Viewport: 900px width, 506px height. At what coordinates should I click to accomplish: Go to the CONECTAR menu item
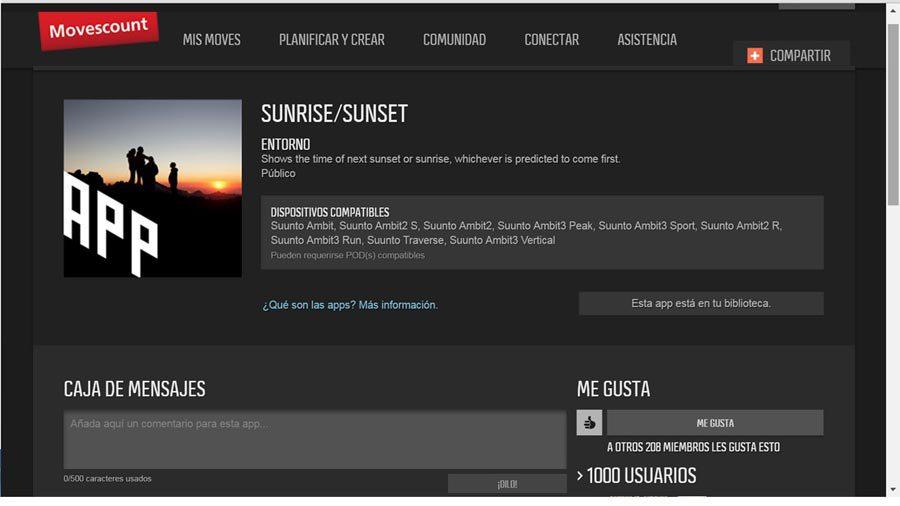[x=551, y=40]
